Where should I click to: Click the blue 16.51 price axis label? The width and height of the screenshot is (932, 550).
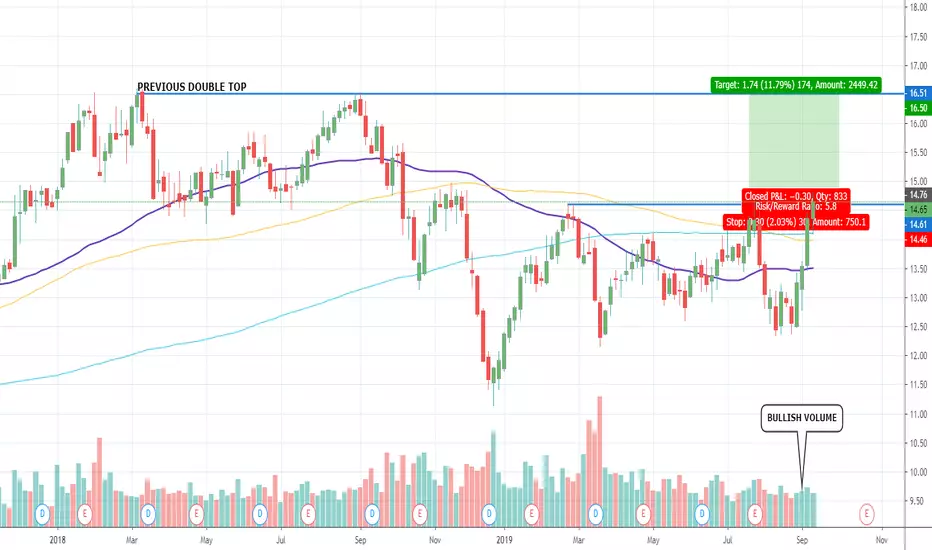point(918,93)
